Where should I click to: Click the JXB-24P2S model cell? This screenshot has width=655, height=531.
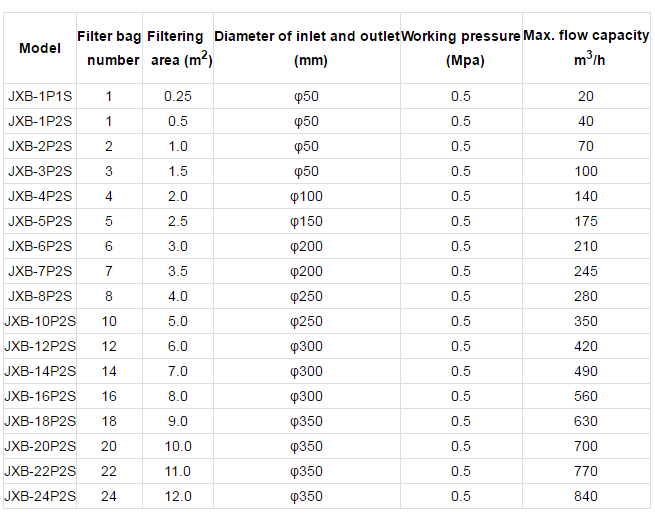[x=40, y=496]
